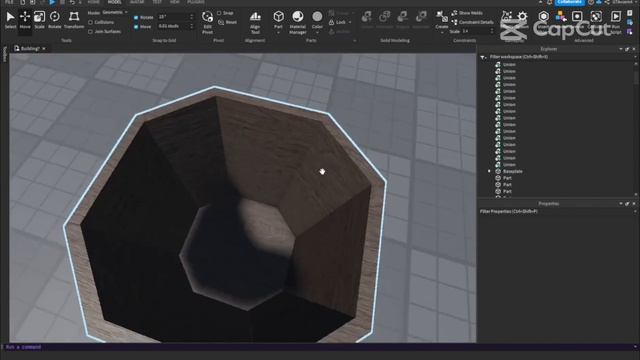
Task: Open the VIEW ribbon tab
Action: tap(175, 2)
